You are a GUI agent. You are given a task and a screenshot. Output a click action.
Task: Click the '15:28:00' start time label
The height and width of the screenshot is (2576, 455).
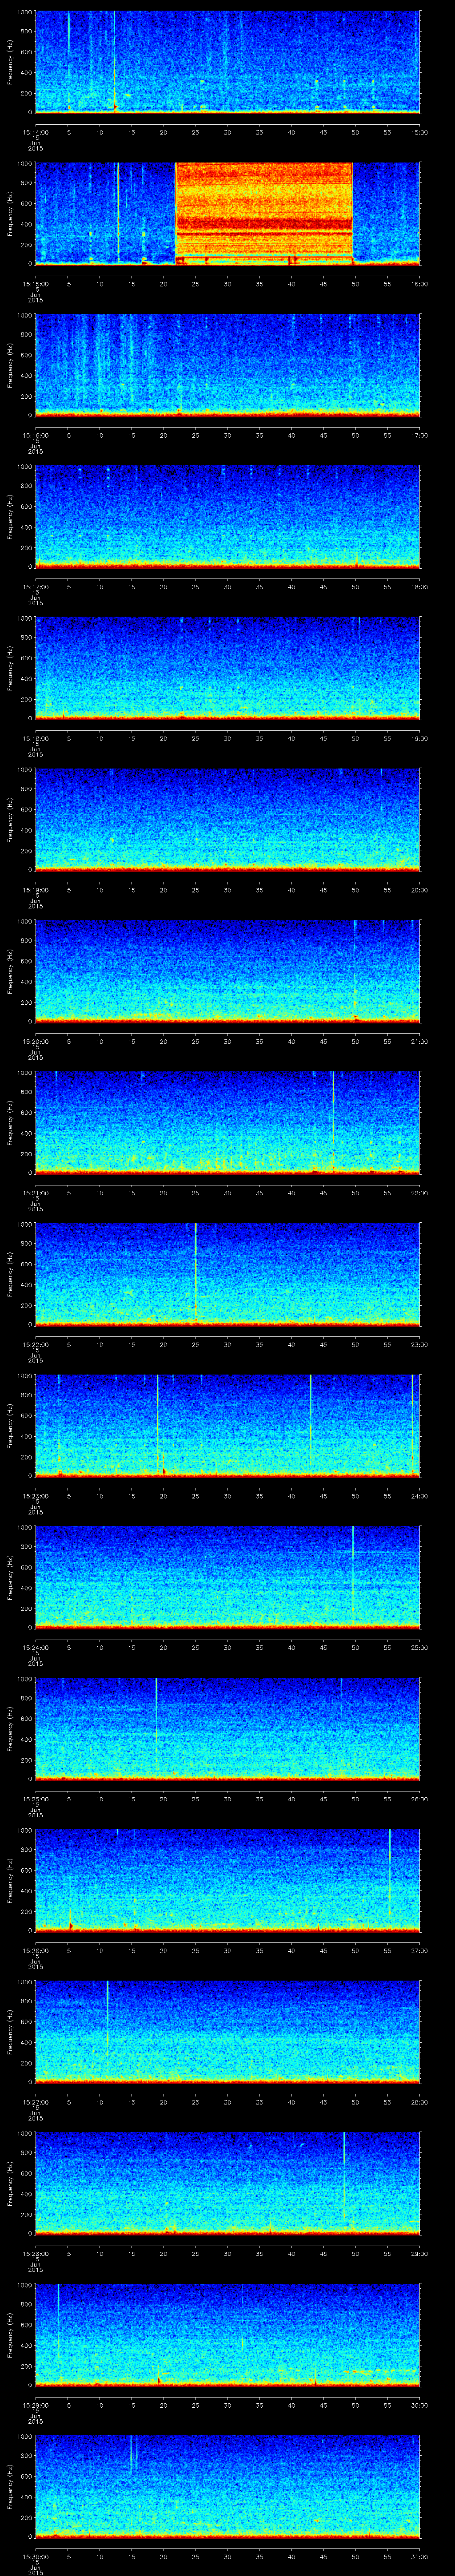[35, 2255]
